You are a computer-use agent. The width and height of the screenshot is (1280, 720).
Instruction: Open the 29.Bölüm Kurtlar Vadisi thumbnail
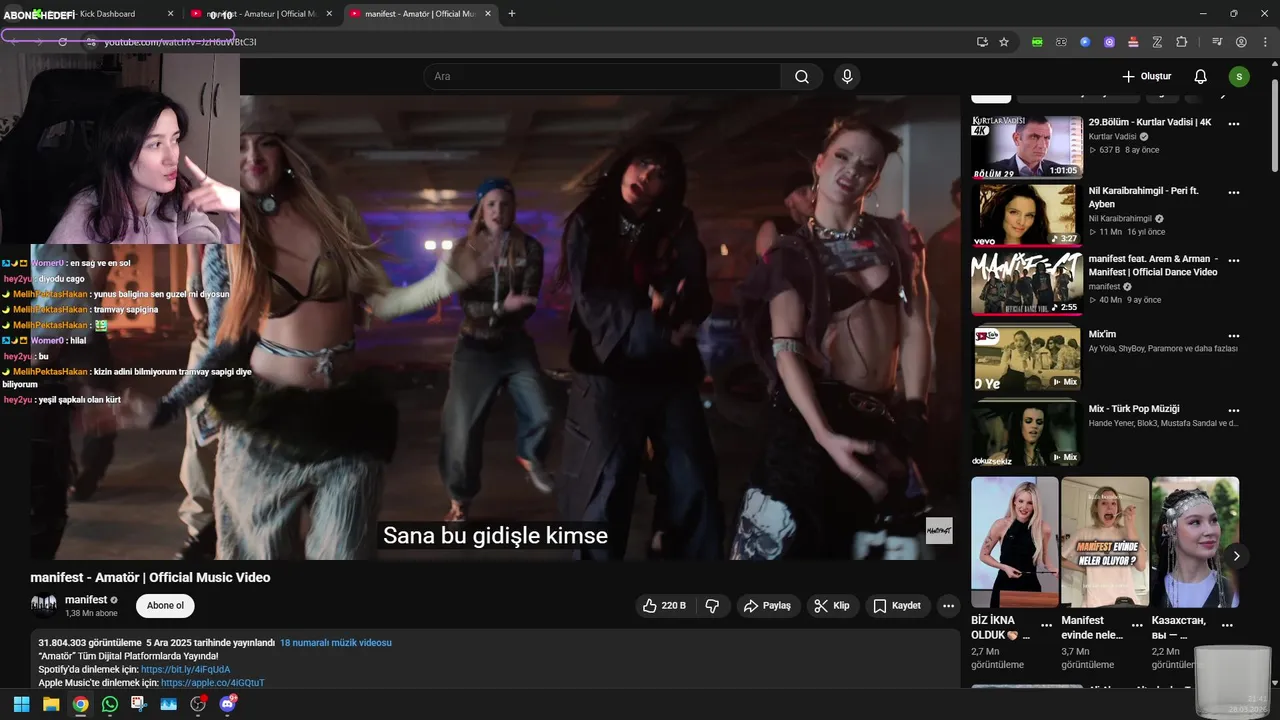(x=1026, y=147)
